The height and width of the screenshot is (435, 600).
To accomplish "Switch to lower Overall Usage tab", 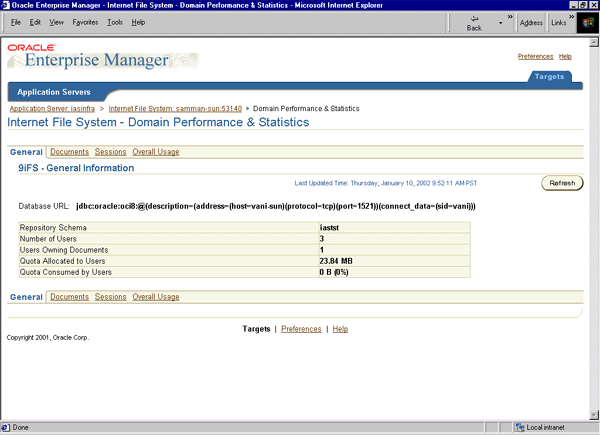I will click(x=156, y=297).
